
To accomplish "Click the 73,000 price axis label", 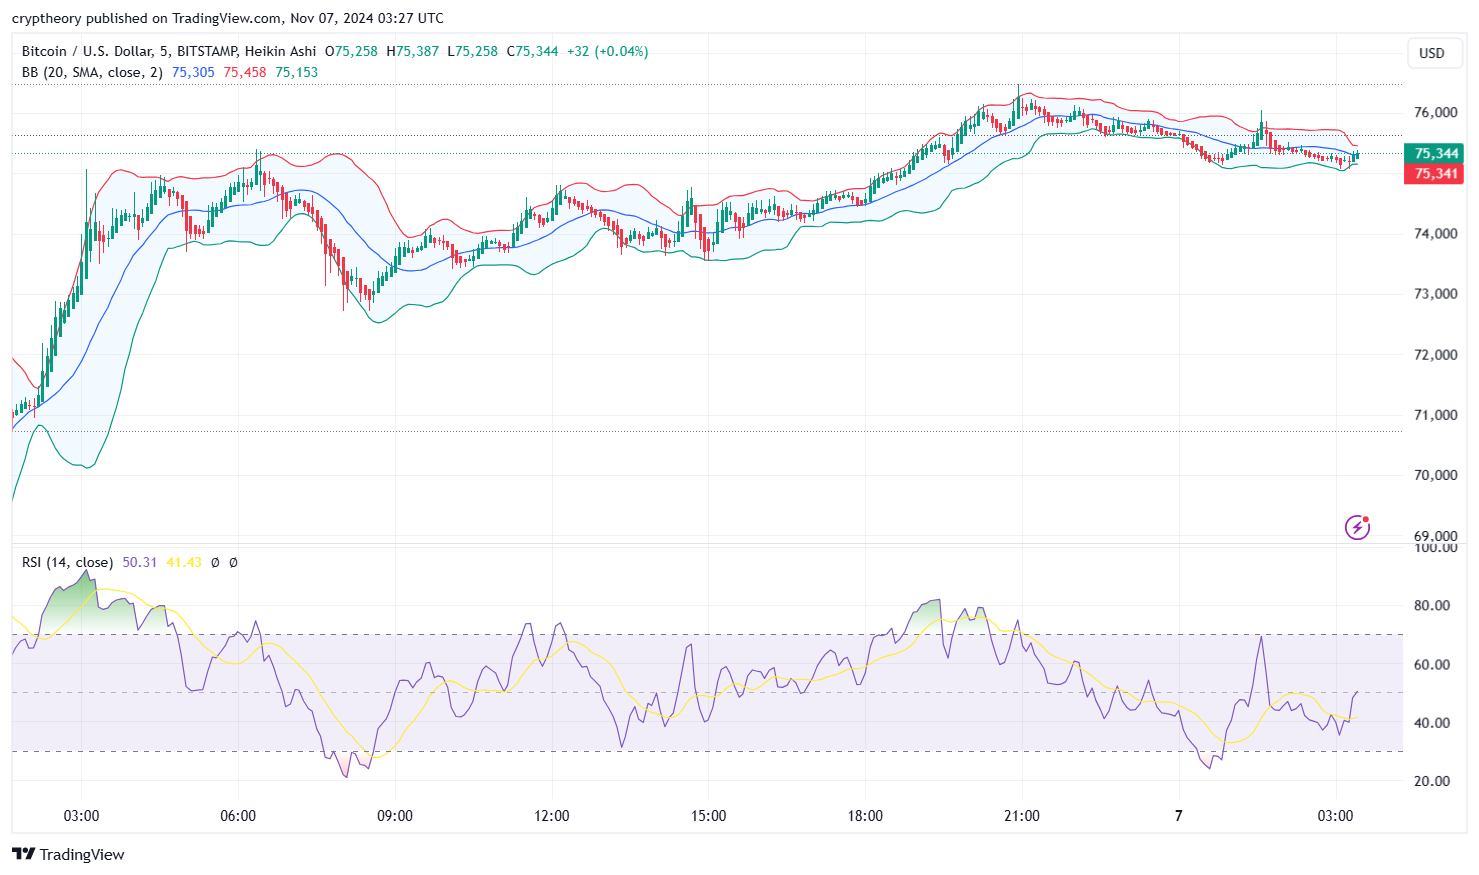I will (x=1435, y=294).
